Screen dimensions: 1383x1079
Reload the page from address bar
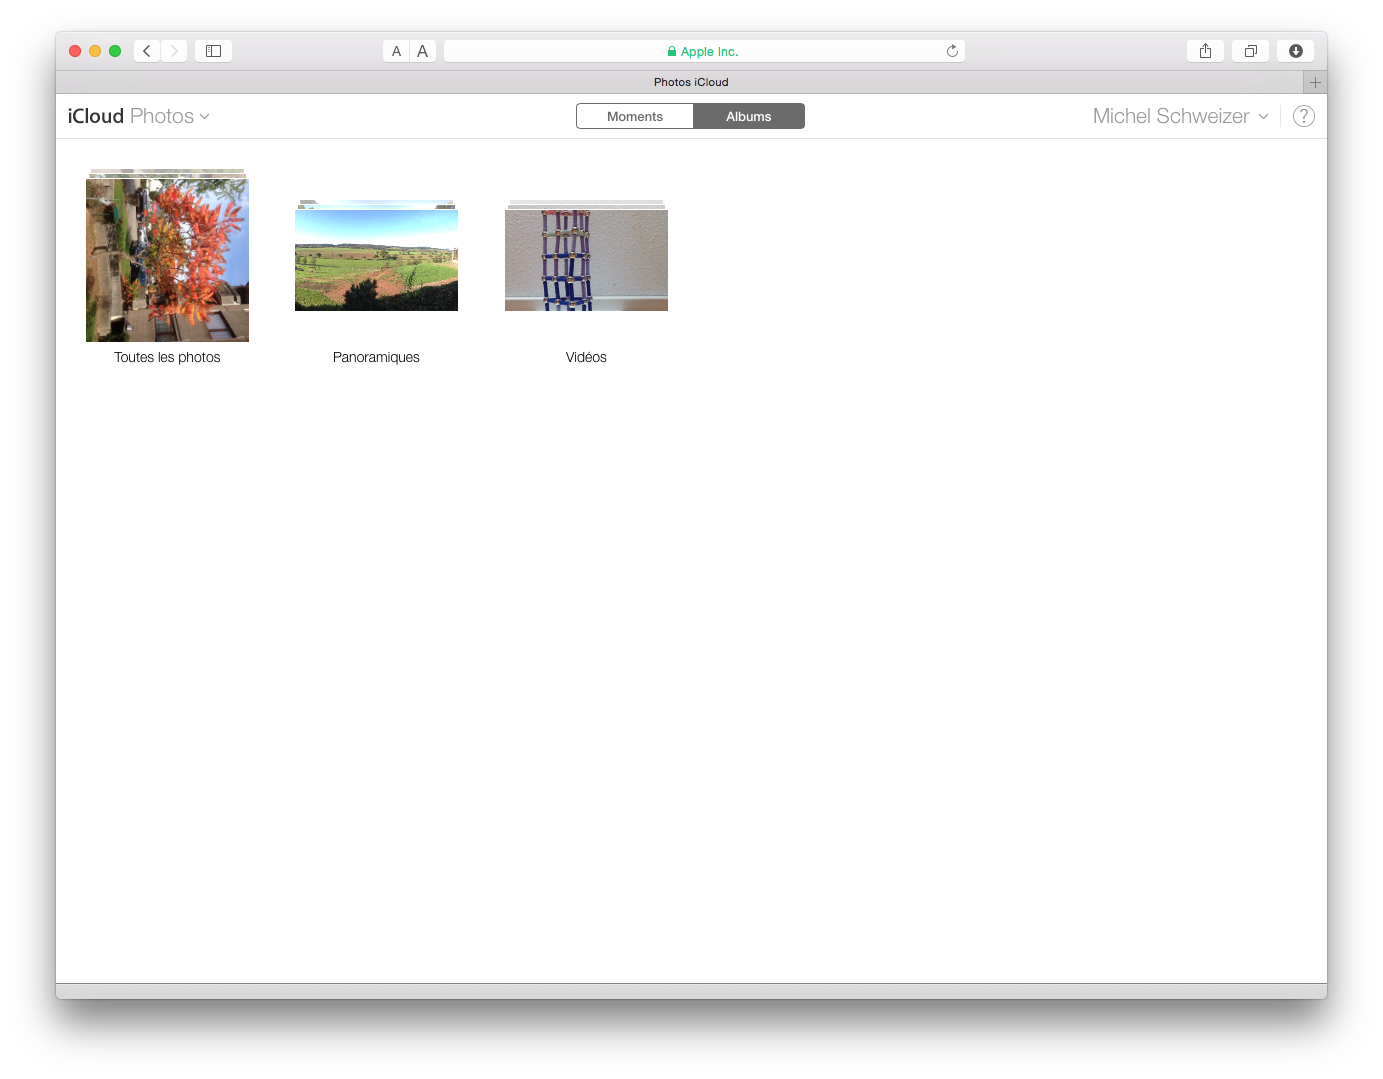coord(952,51)
